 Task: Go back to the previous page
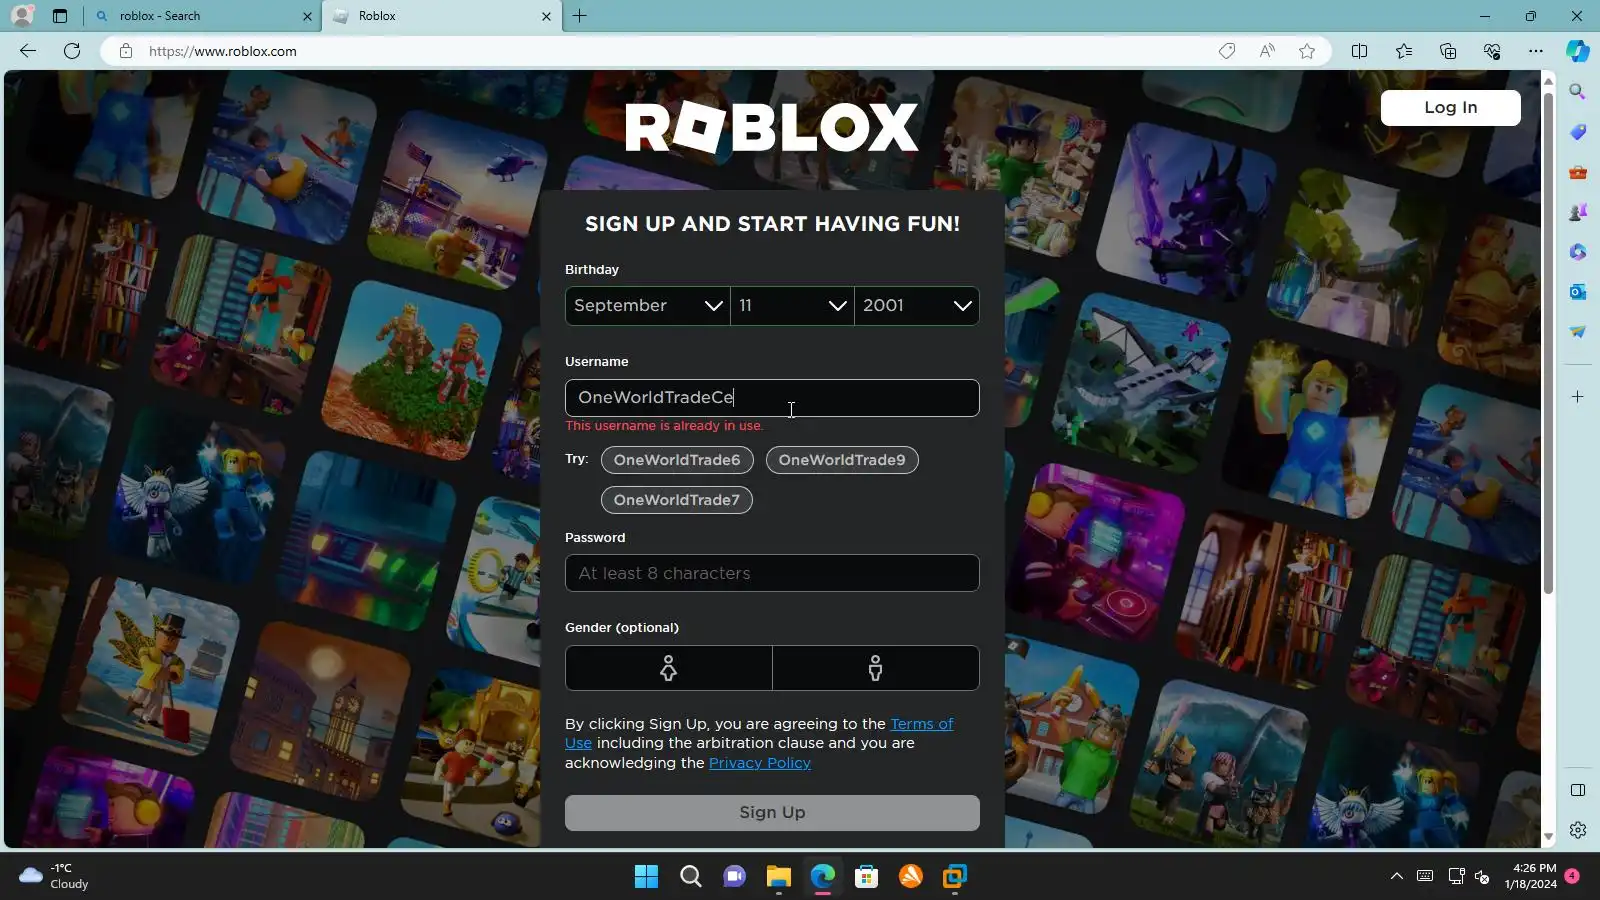tap(28, 51)
